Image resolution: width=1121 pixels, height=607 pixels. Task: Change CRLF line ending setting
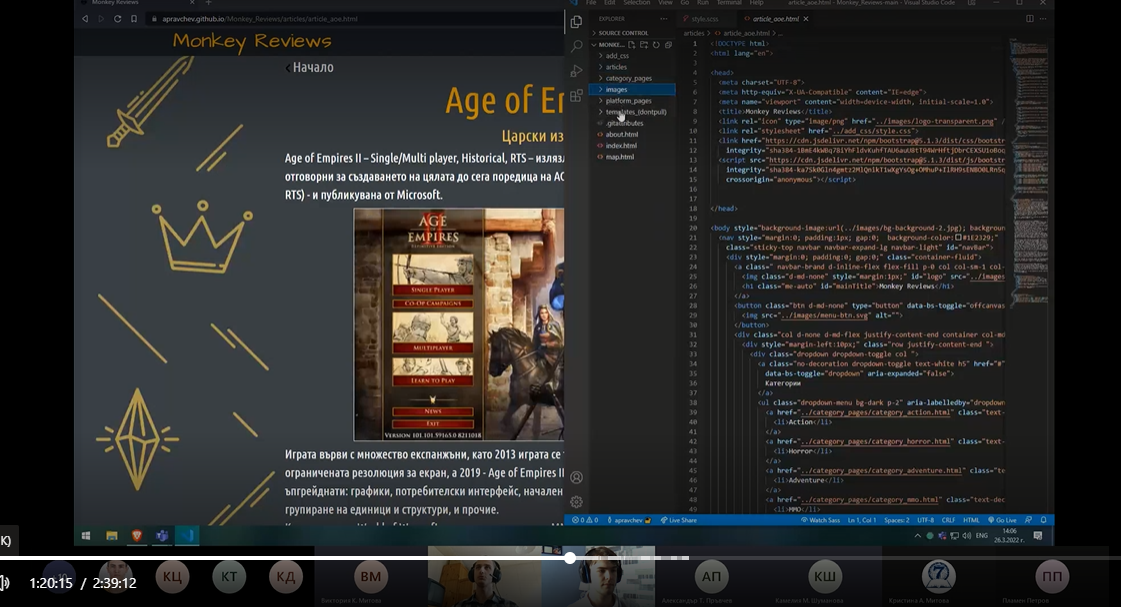coord(948,520)
